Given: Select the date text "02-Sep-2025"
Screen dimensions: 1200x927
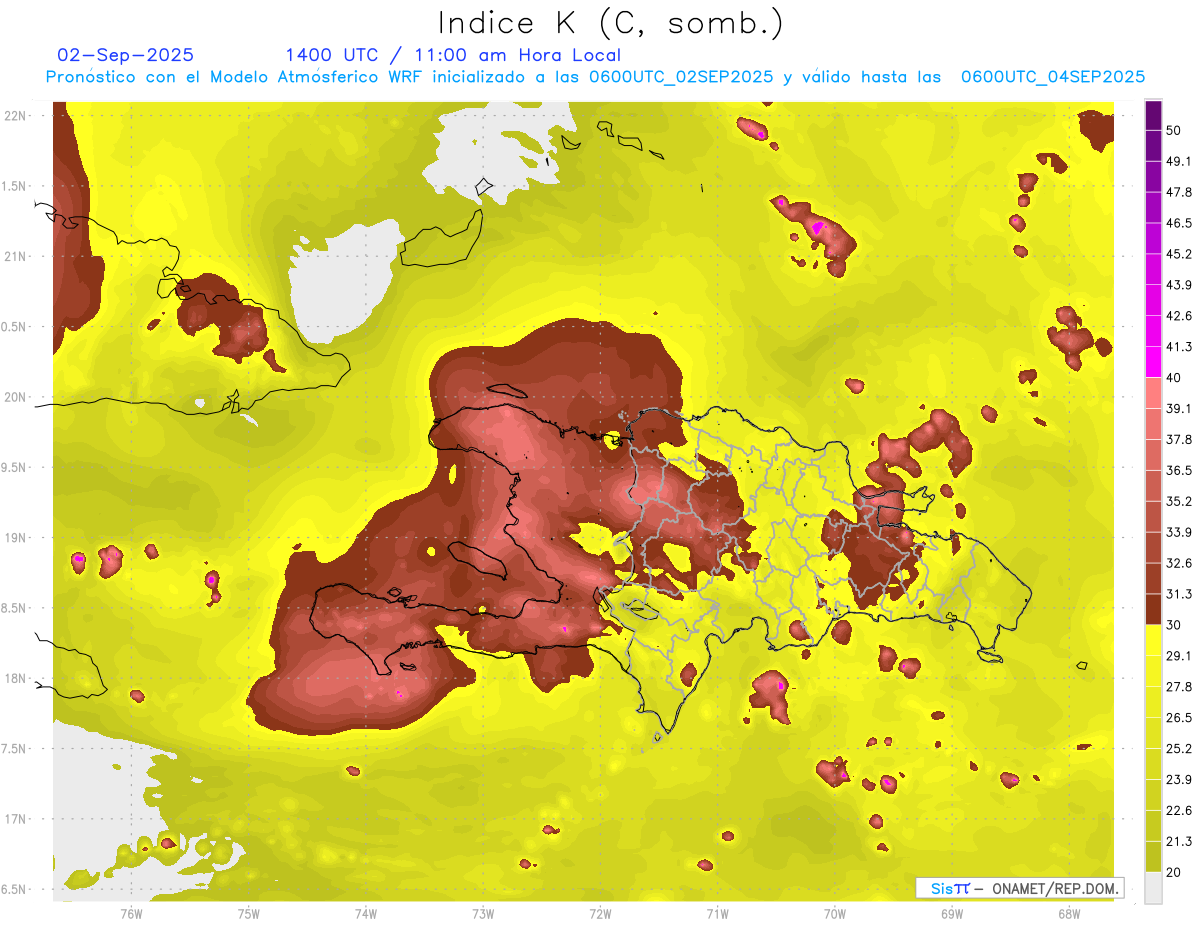Looking at the screenshot, I should click(x=126, y=55).
